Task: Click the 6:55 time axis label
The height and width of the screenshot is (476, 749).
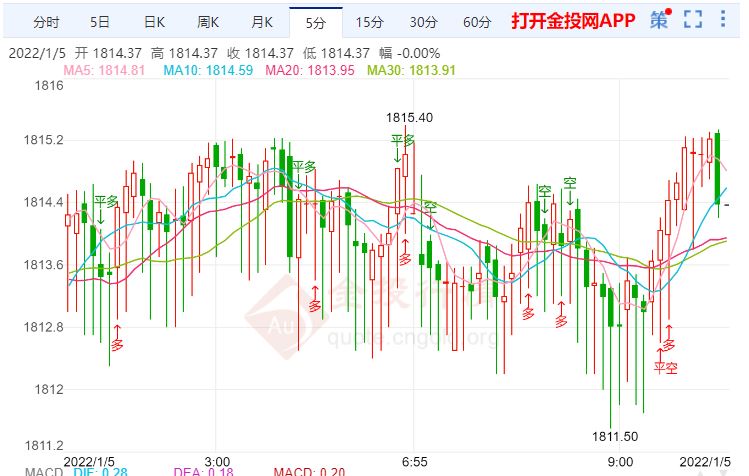Action: tap(415, 462)
